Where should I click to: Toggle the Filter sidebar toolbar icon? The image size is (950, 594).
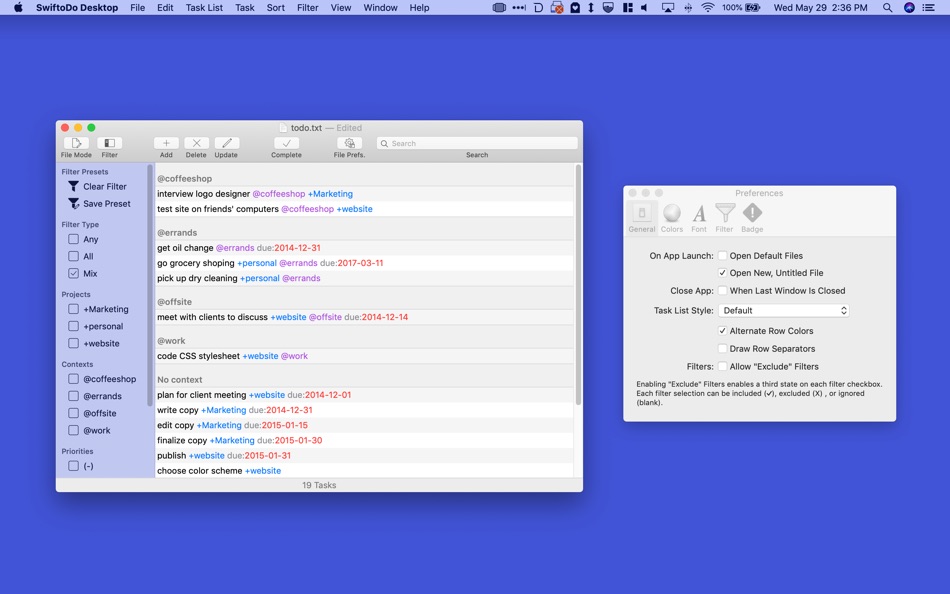pyautogui.click(x=110, y=144)
